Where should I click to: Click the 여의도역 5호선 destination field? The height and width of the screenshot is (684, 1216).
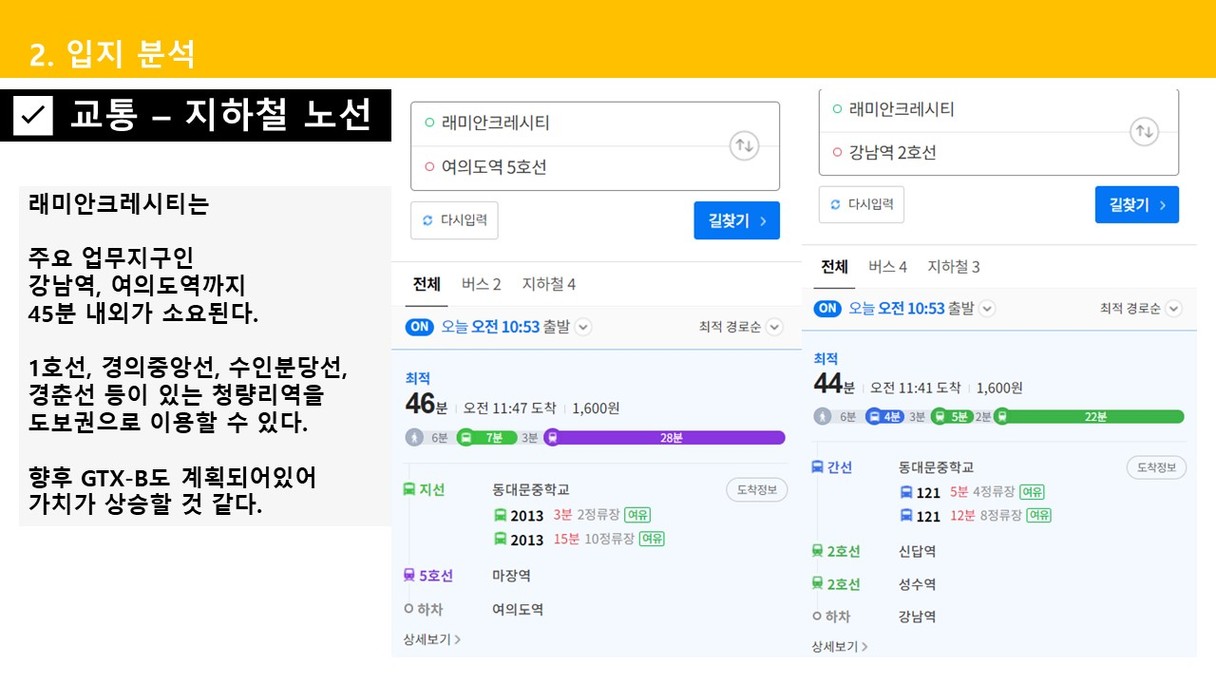[x=595, y=168]
